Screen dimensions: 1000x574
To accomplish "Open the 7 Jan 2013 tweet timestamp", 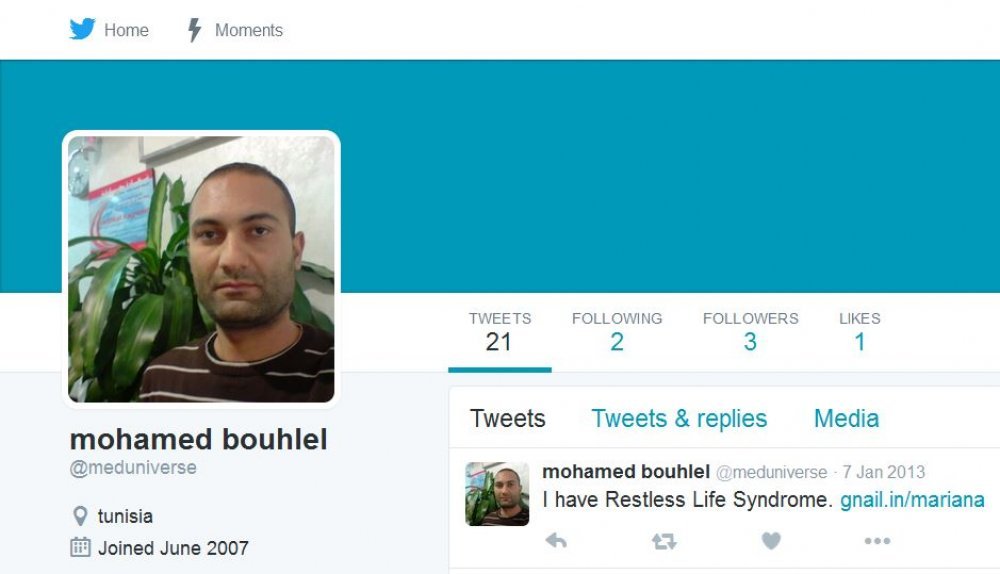I will [x=883, y=472].
